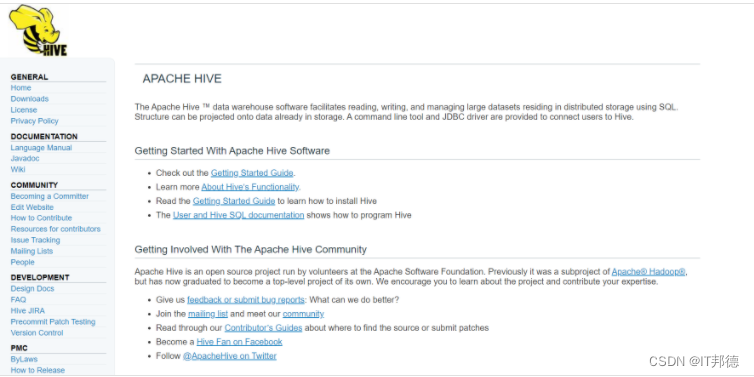Screen dimensions: 754x377
Task: Open the Edit Website link
Action: tap(32, 207)
